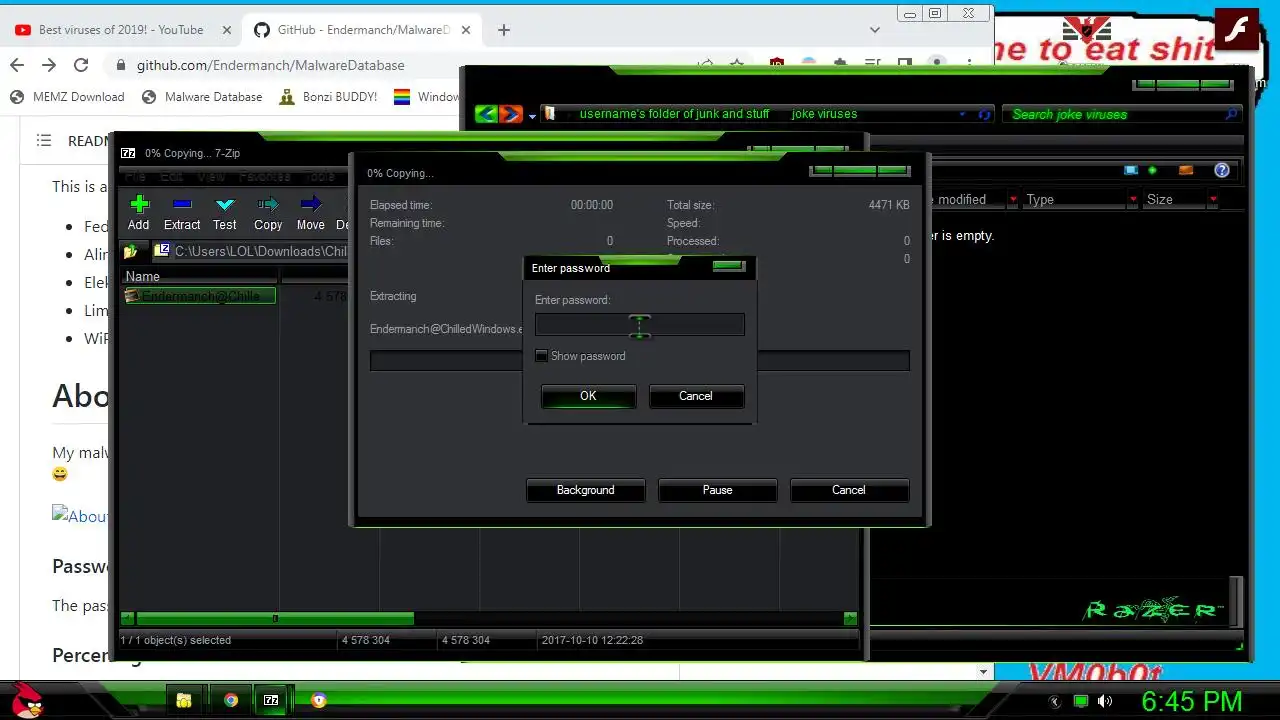Click the Explorer change view icon

[x=1131, y=170]
